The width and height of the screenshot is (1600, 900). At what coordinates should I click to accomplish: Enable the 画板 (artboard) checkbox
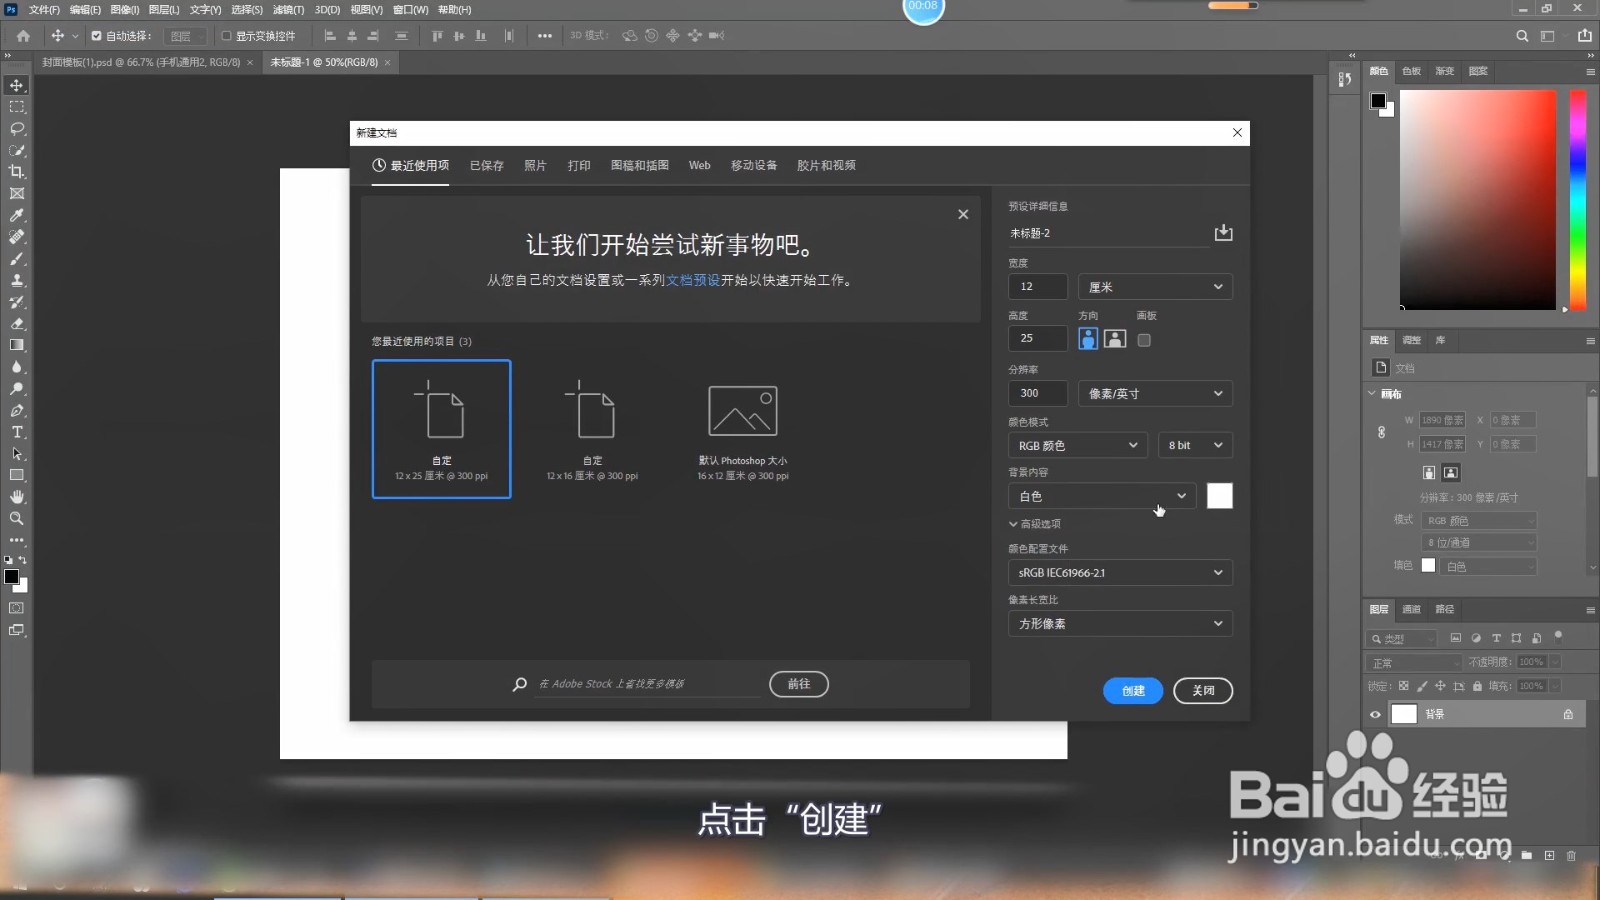(1144, 339)
